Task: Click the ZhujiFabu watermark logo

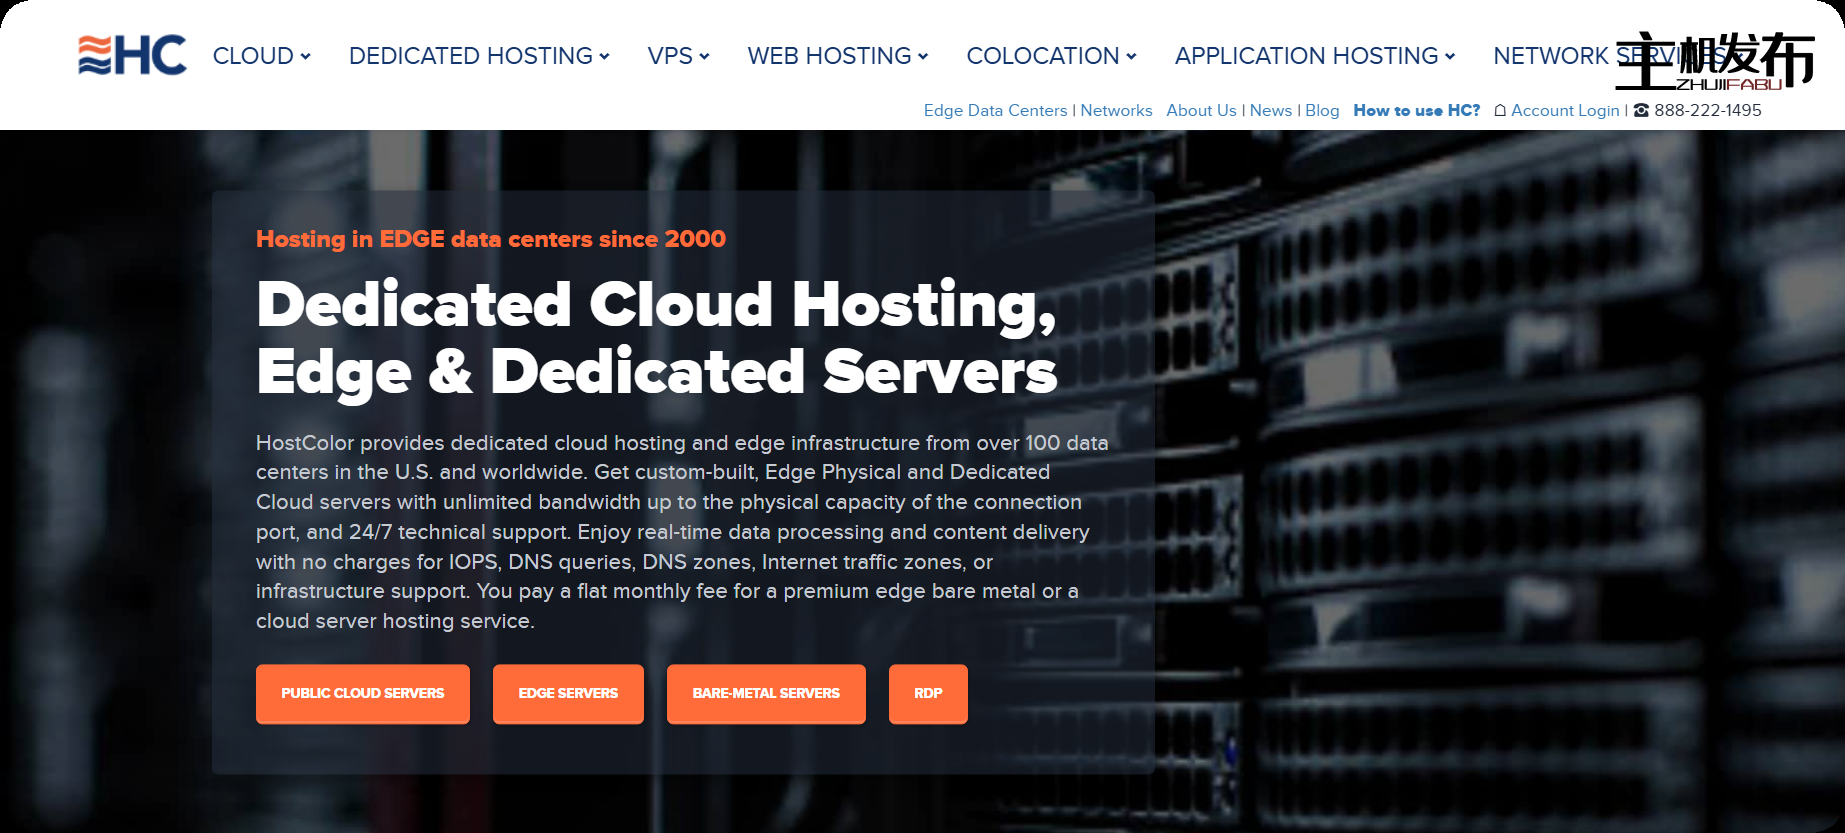Action: coord(1716,60)
